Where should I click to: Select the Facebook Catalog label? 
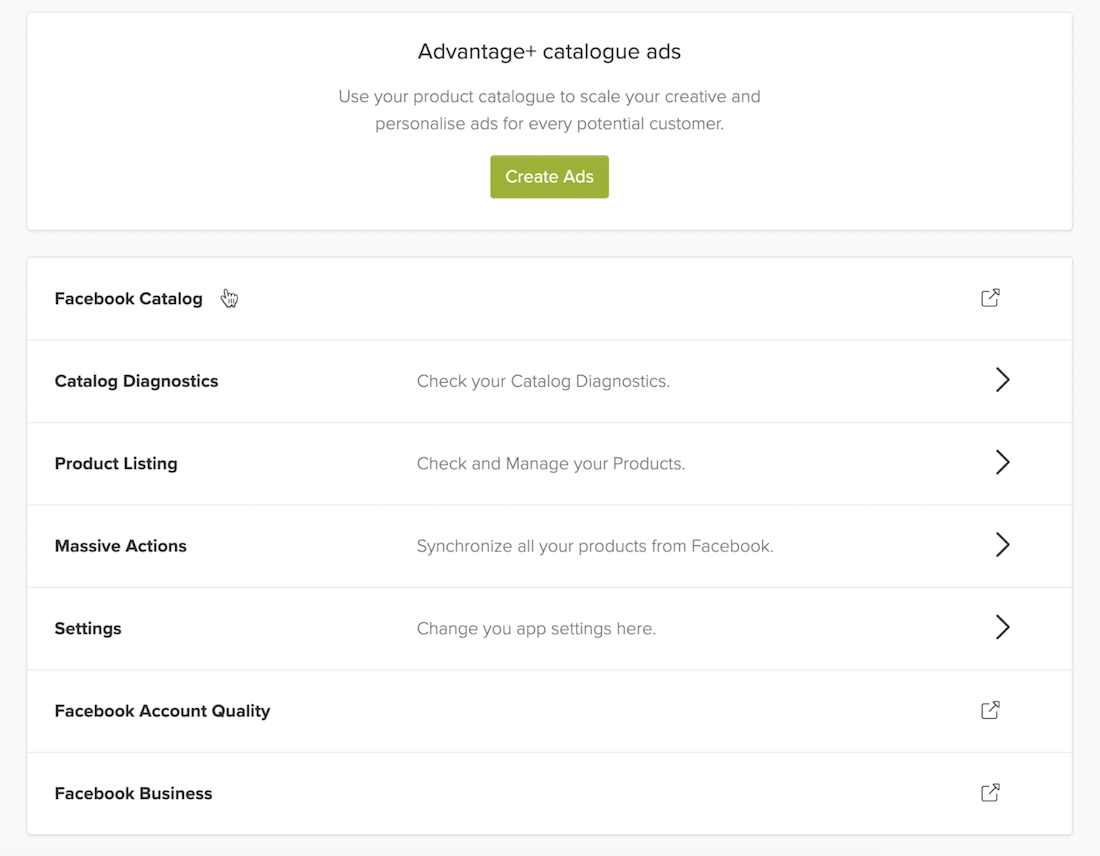(x=128, y=299)
